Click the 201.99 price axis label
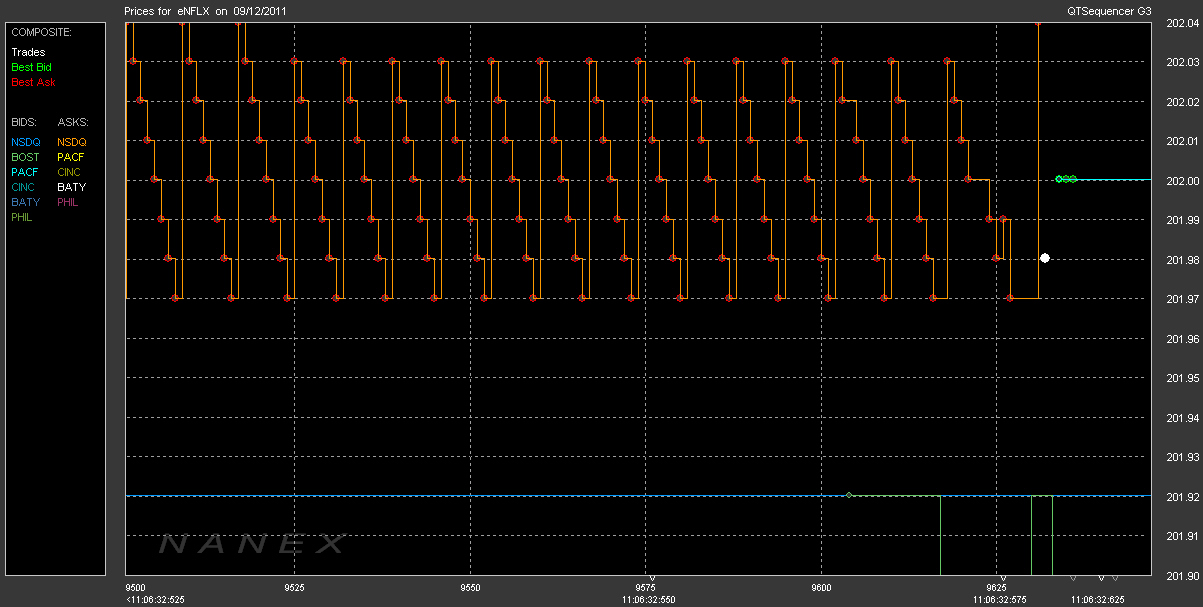The image size is (1203, 607). 1183,220
